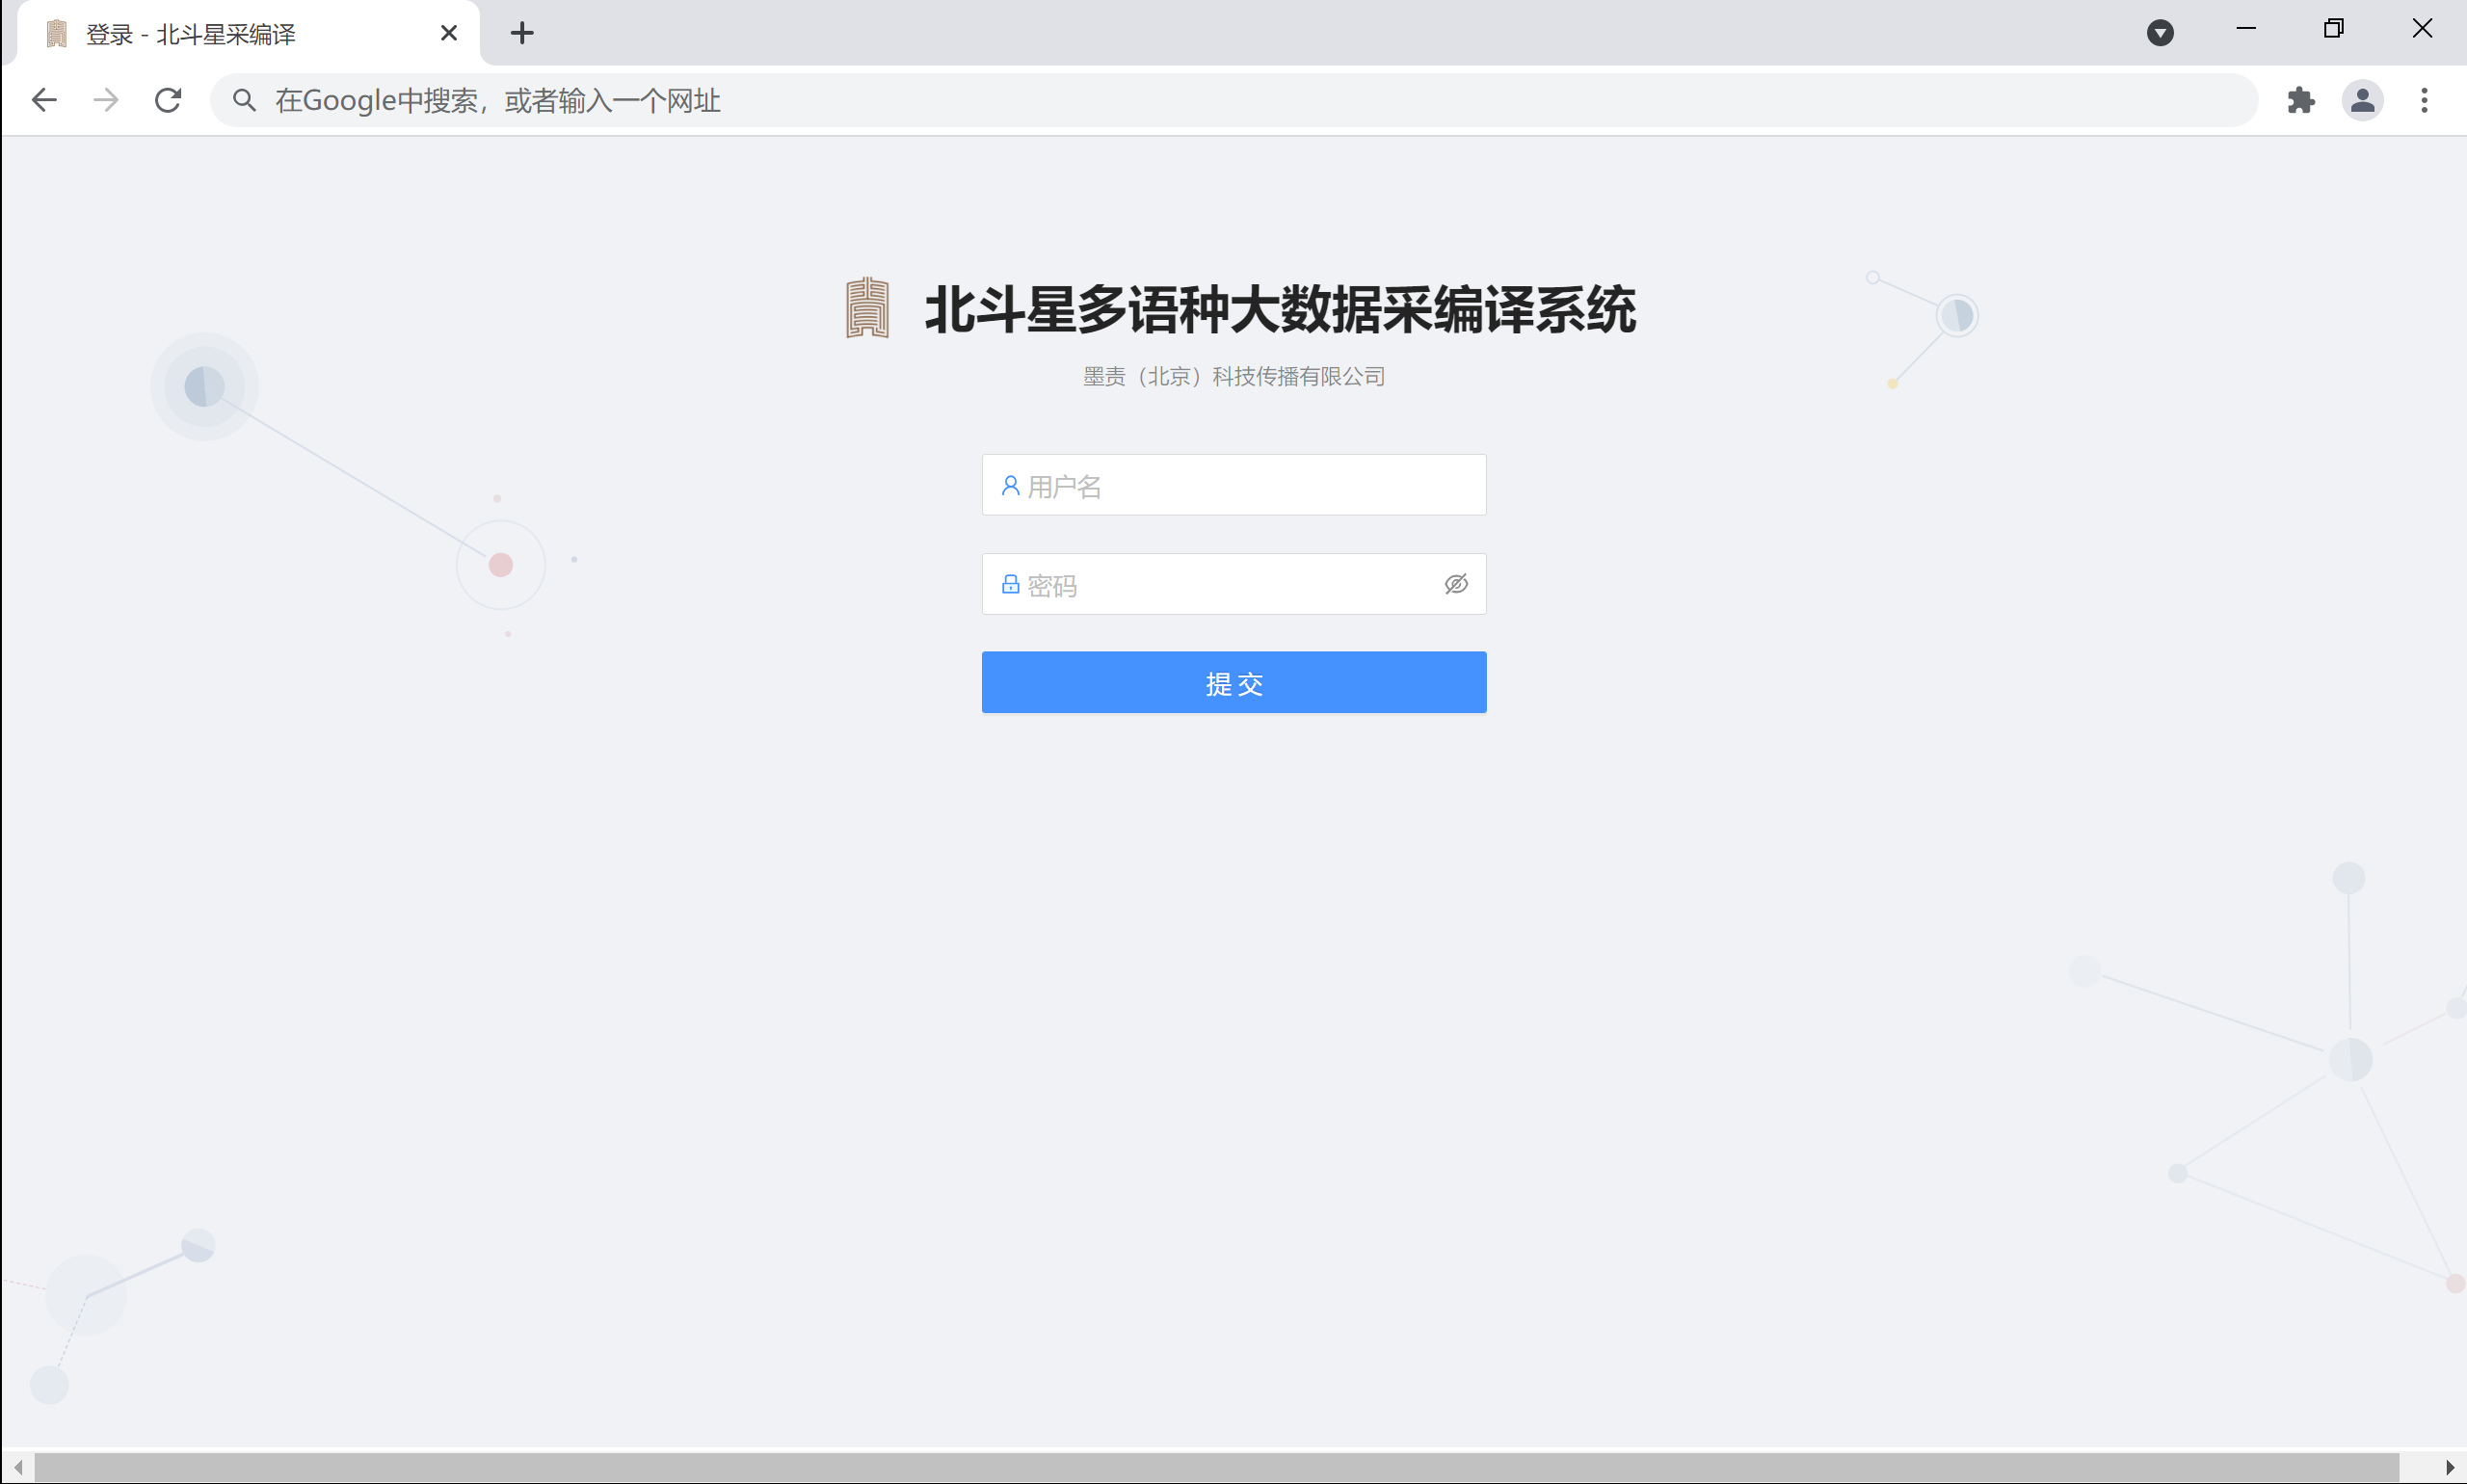The image size is (2467, 1484).
Task: Focus the address bar search field
Action: [x=1233, y=100]
